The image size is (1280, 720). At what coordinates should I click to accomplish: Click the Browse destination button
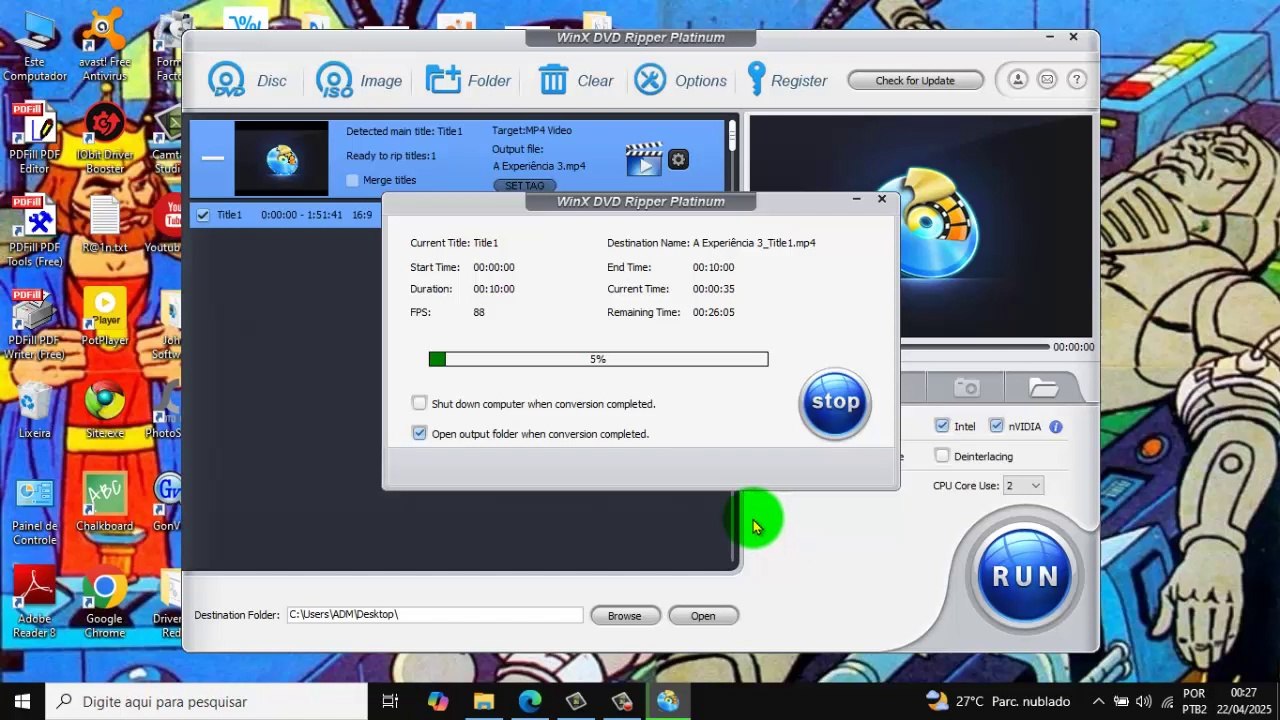click(x=625, y=616)
